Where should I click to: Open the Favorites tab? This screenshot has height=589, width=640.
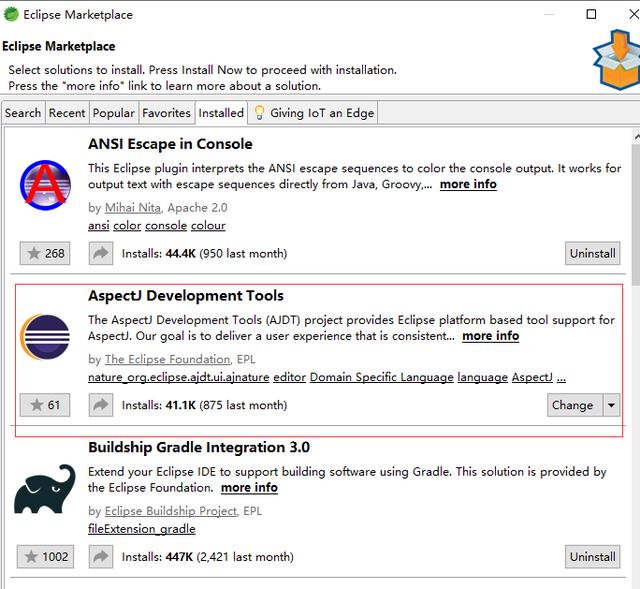[x=167, y=113]
